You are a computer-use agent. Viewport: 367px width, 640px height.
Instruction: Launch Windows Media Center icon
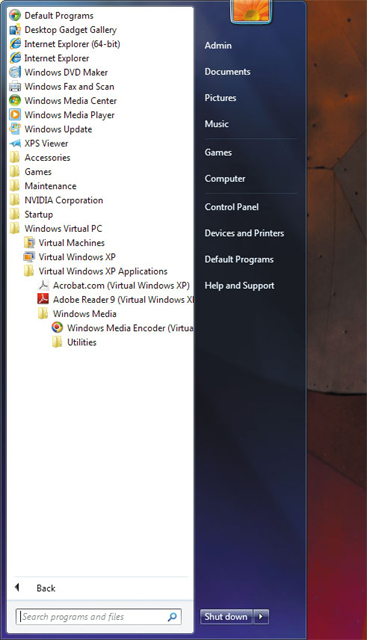click(x=15, y=100)
